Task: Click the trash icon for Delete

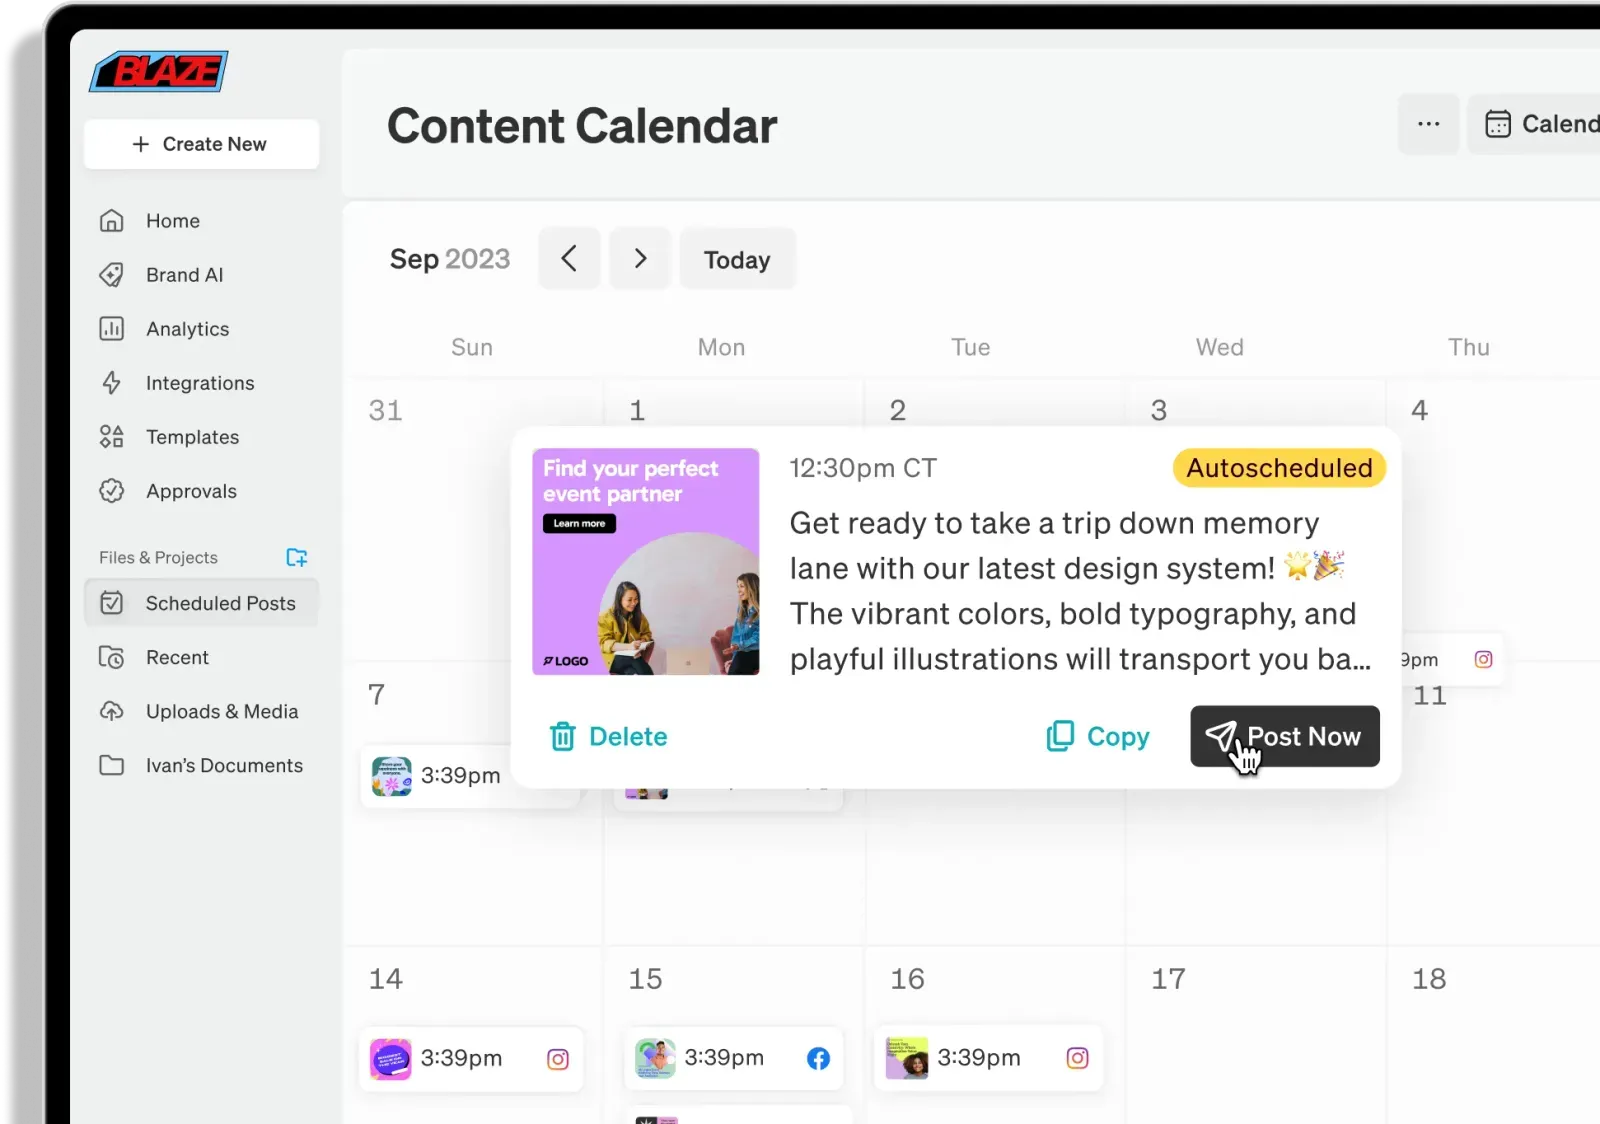Action: pos(562,737)
